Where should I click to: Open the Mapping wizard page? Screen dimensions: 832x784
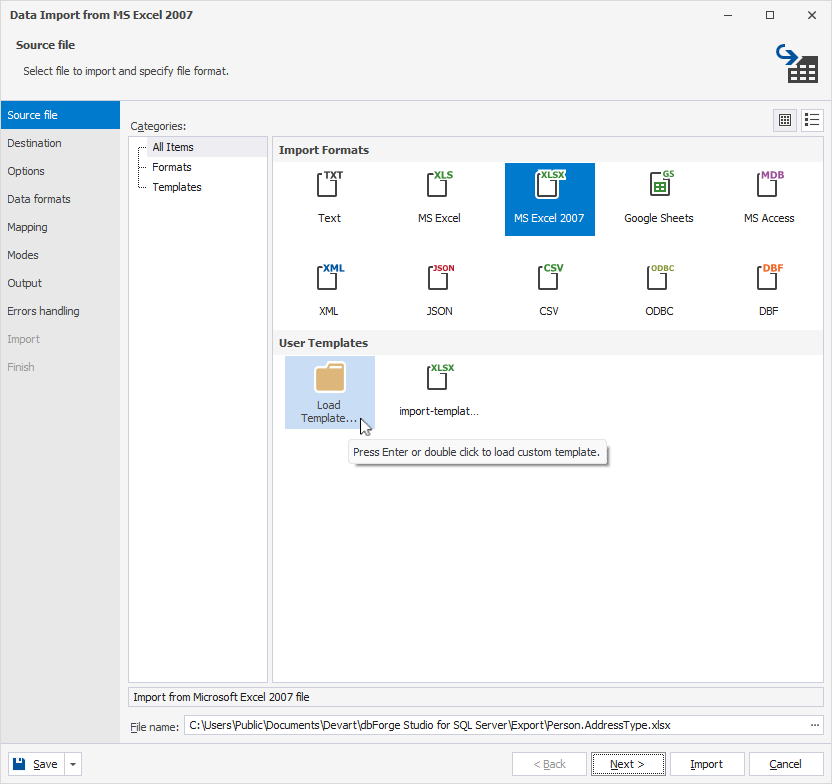tap(60, 227)
